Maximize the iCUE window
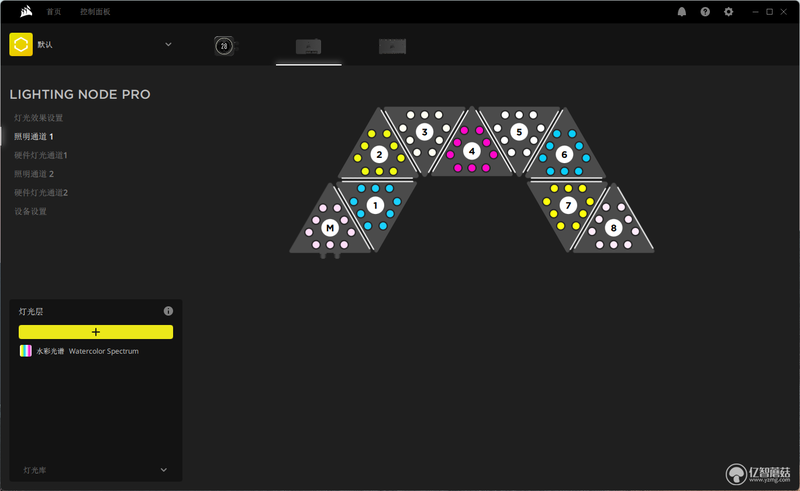 [x=769, y=12]
